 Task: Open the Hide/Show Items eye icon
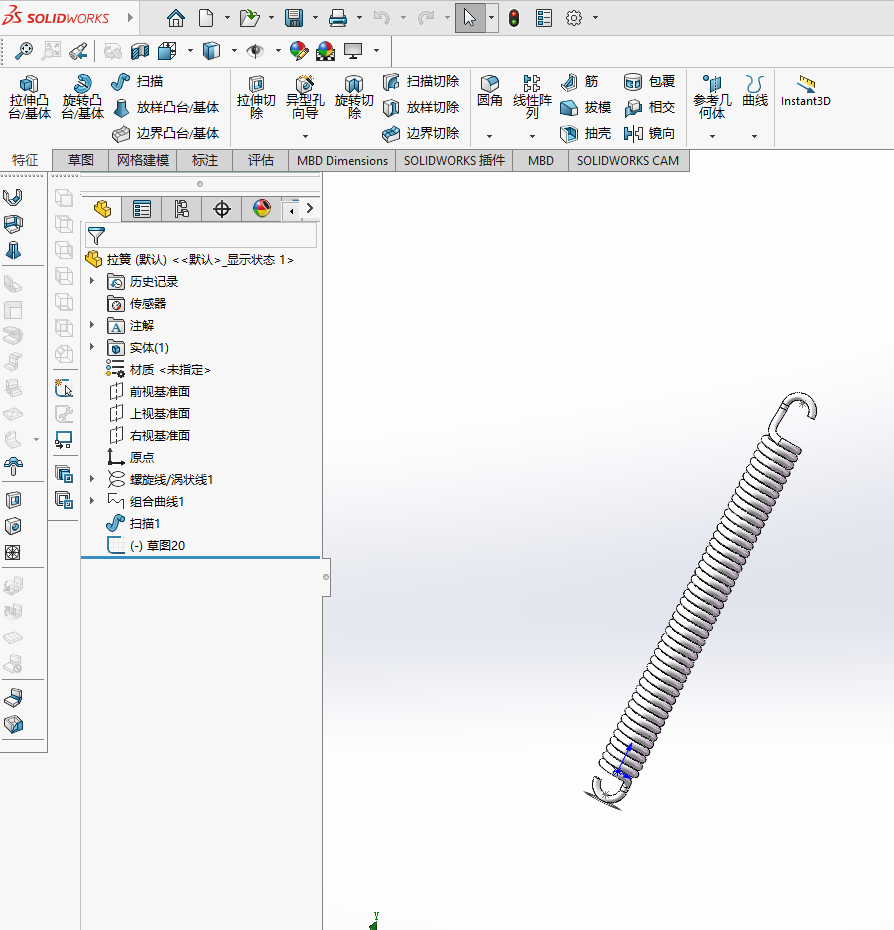tap(255, 51)
